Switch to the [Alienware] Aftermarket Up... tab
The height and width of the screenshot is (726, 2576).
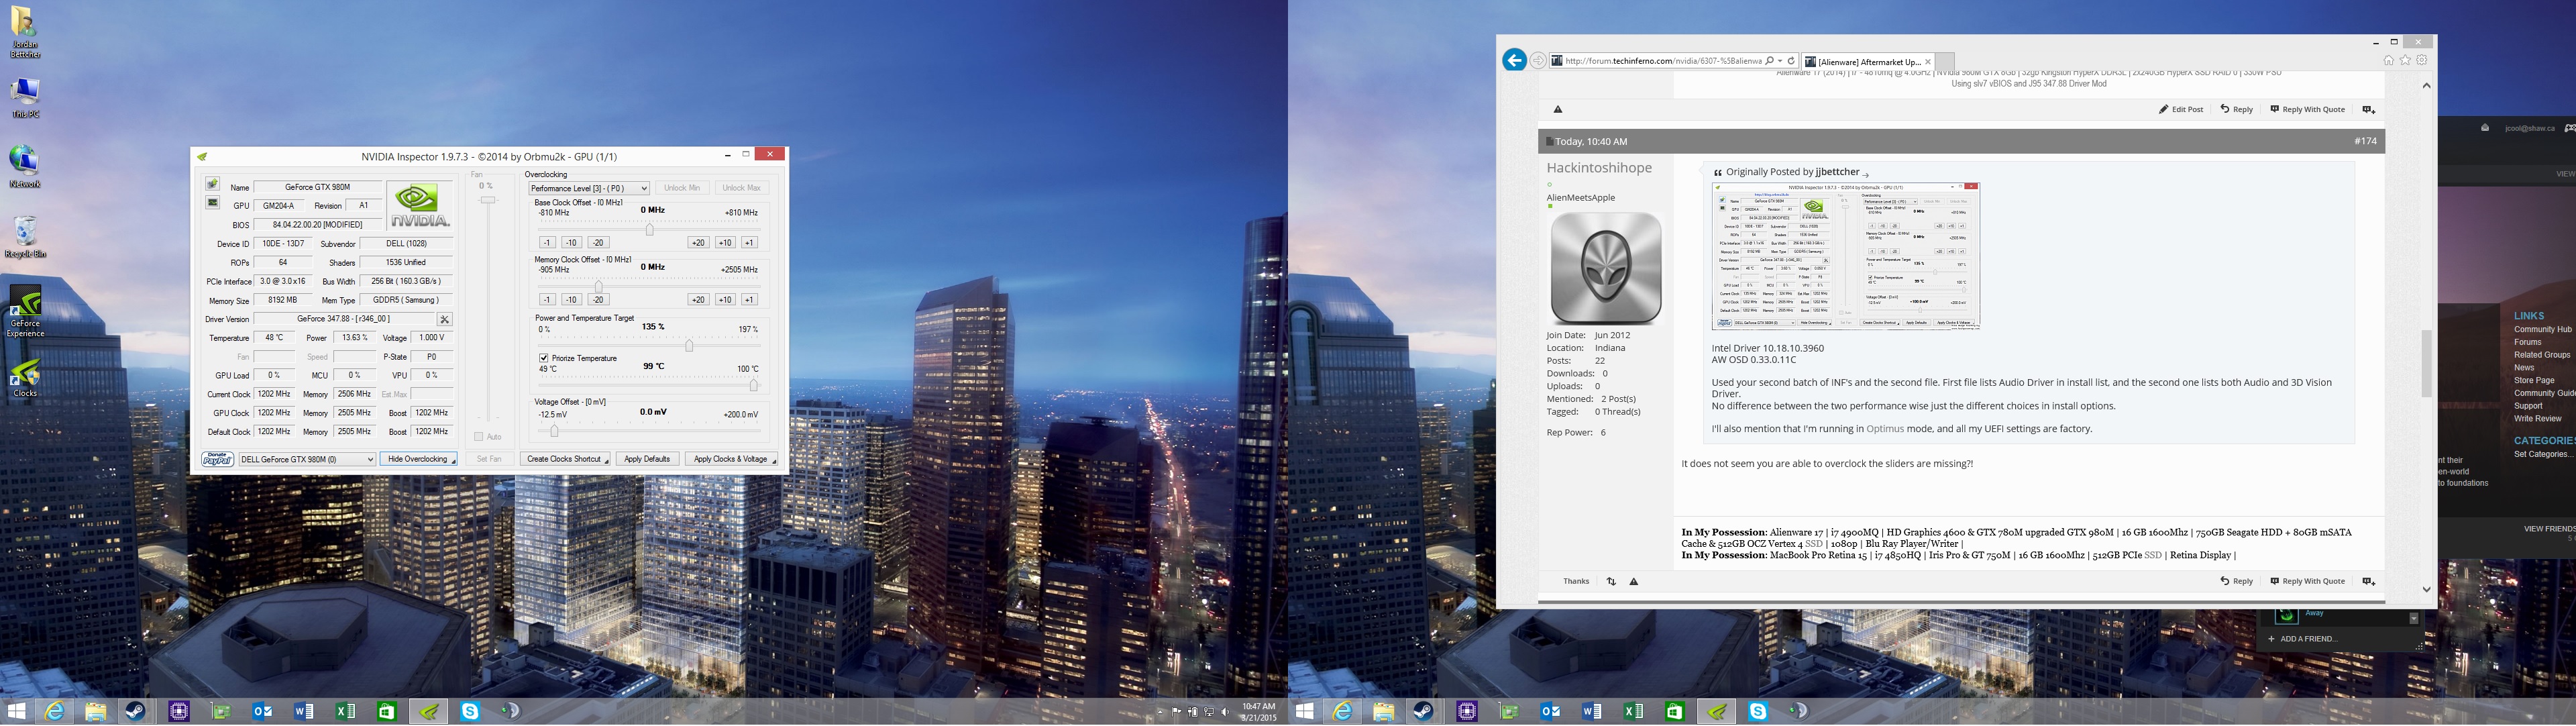click(x=1868, y=62)
